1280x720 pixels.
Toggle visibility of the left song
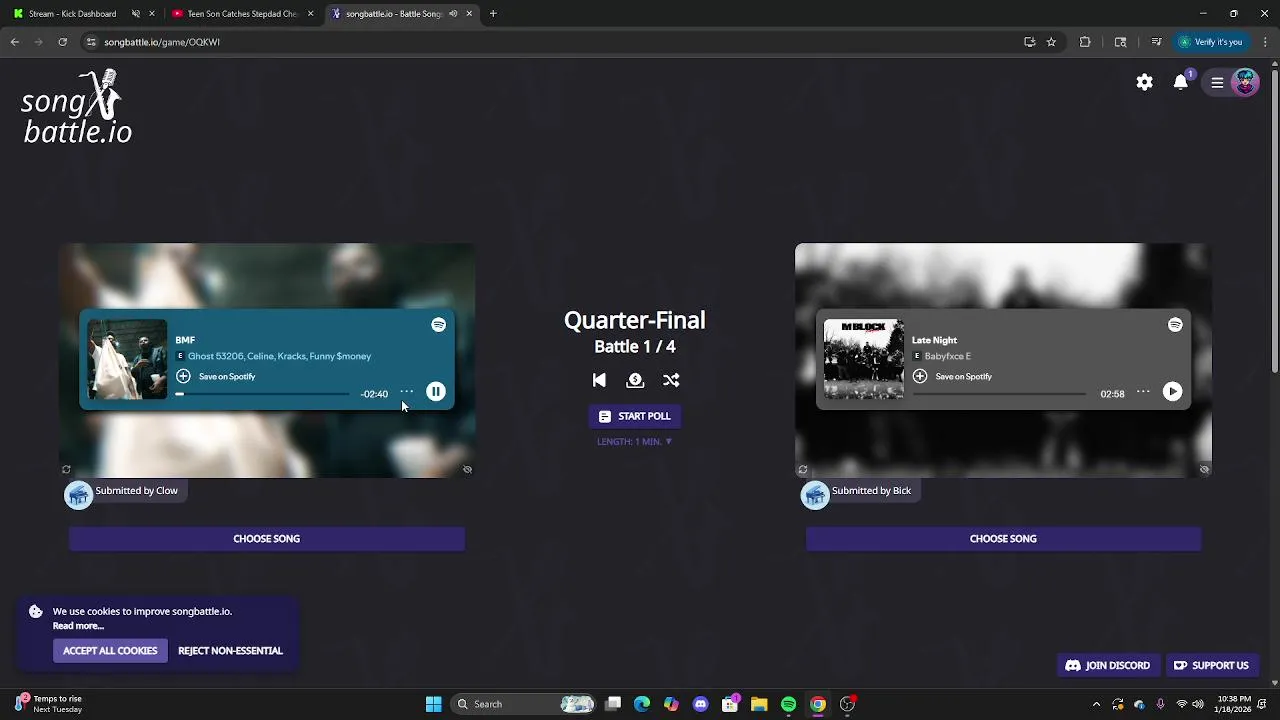click(x=467, y=469)
